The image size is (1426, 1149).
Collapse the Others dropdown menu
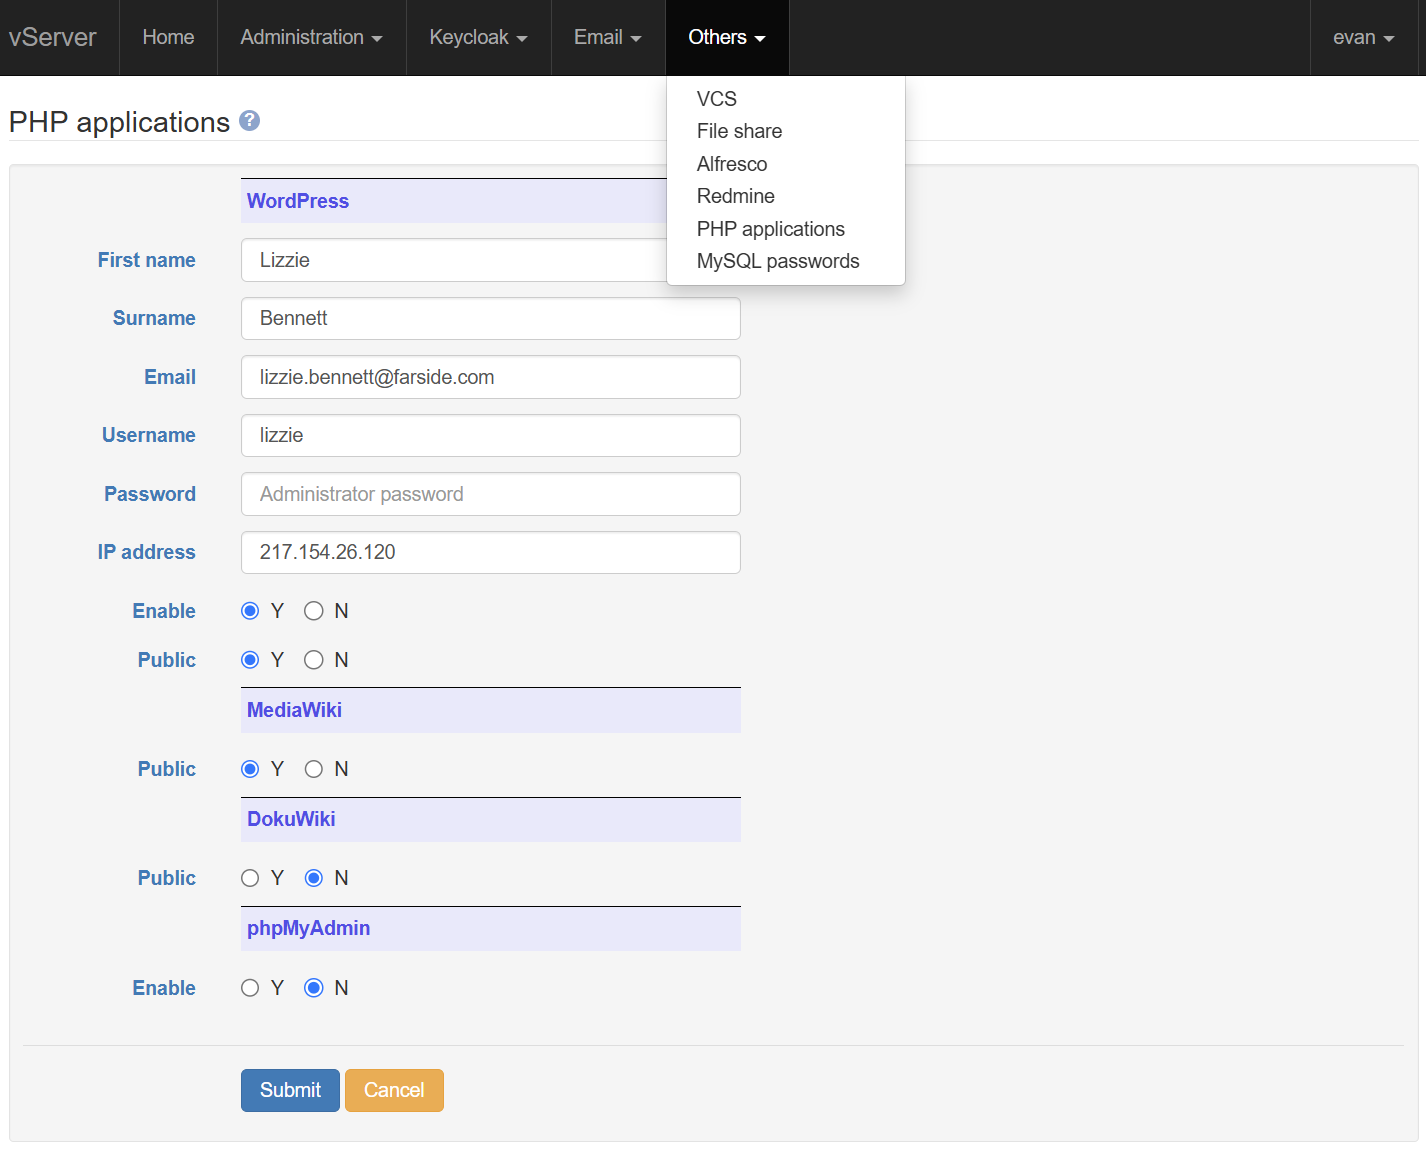[x=727, y=37]
